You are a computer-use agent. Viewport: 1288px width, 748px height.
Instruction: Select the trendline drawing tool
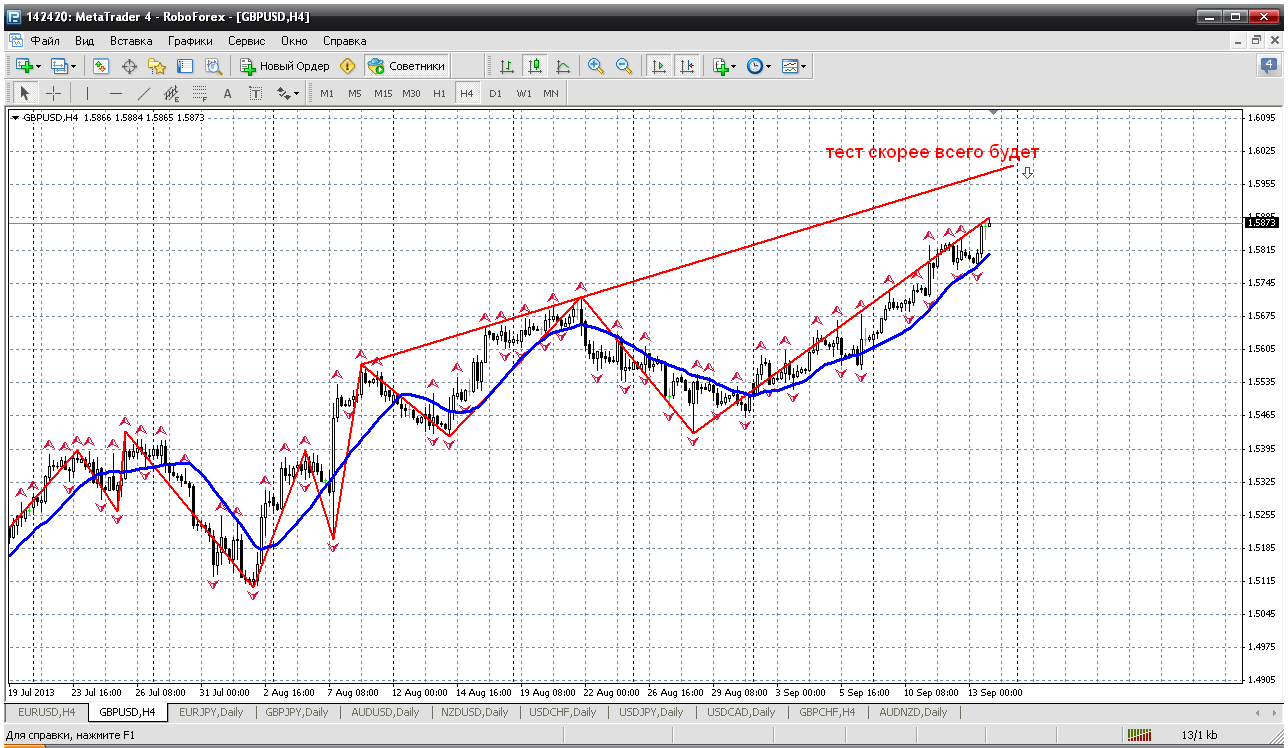[x=143, y=93]
